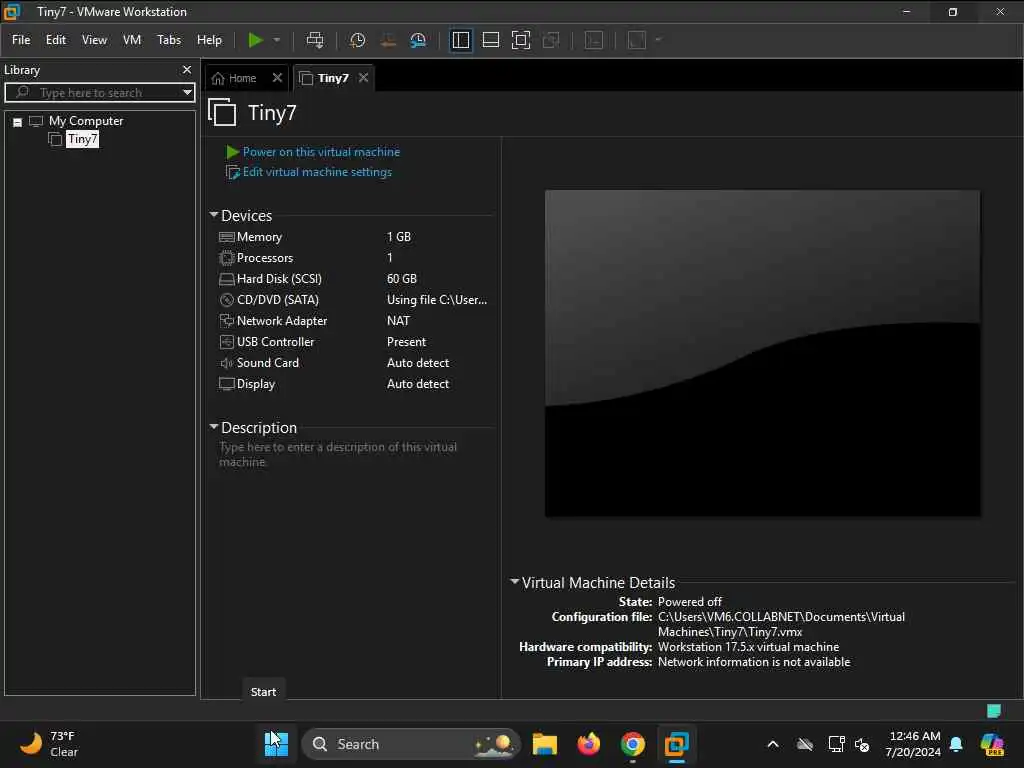Click the CD/DVD value Using file C:\User...

[437, 300]
